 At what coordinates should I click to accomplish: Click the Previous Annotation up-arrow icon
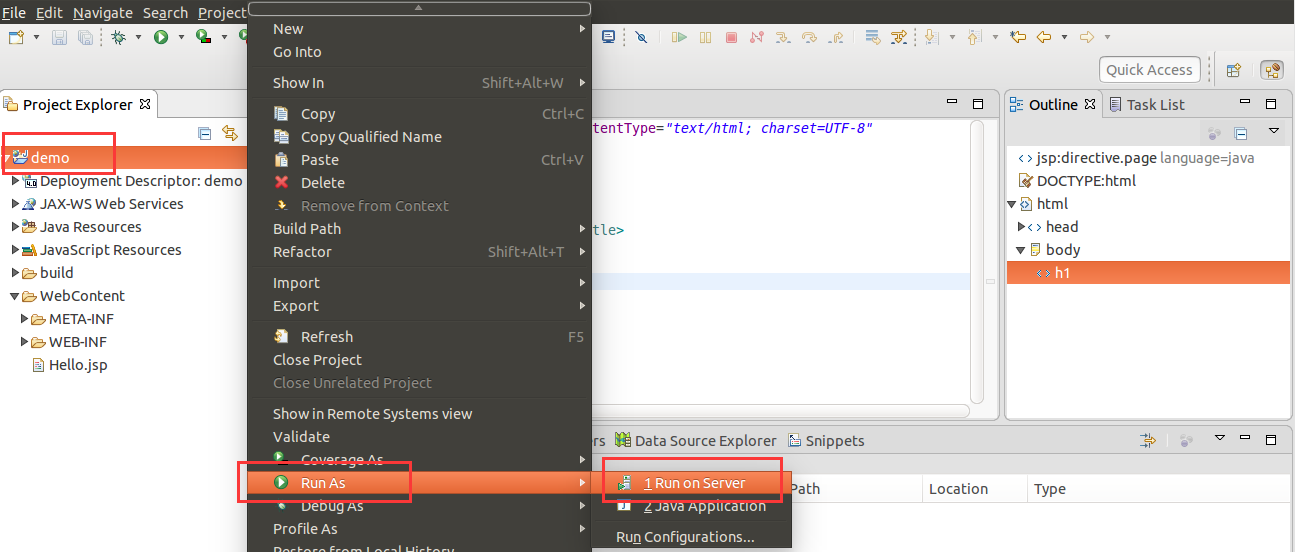pyautogui.click(x=975, y=37)
